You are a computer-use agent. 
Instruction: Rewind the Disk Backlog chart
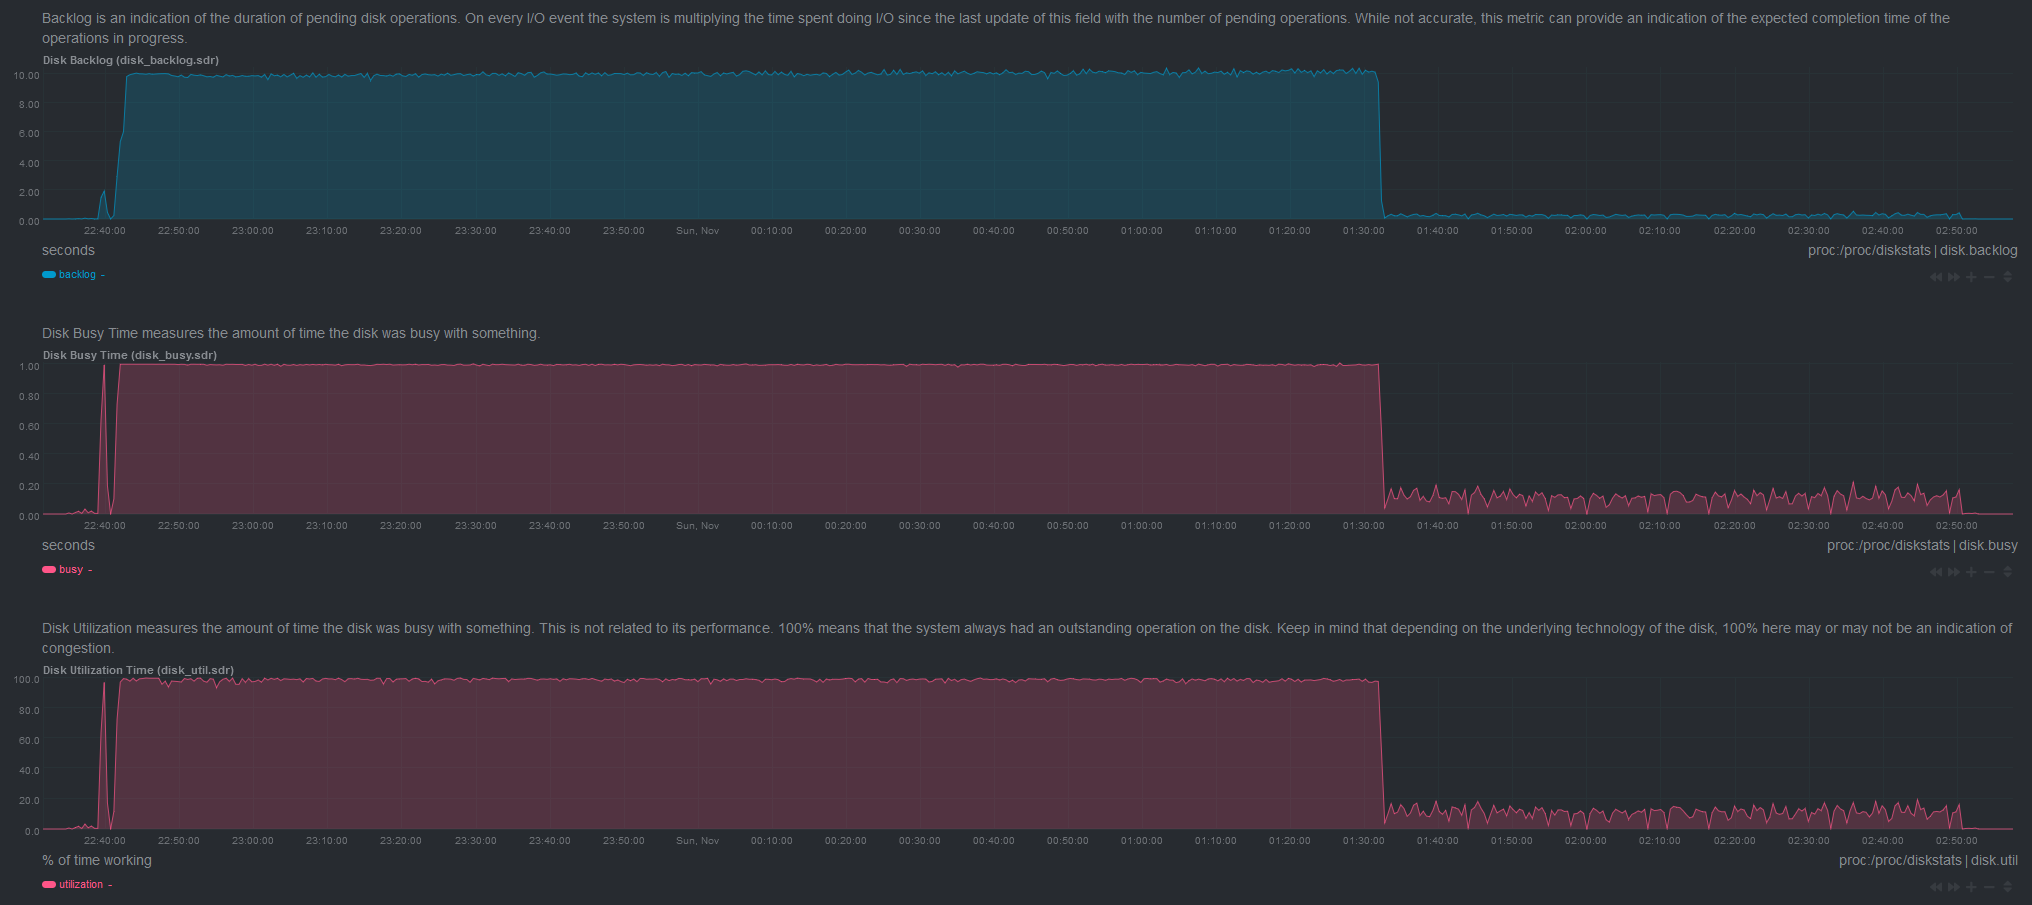(x=1936, y=277)
